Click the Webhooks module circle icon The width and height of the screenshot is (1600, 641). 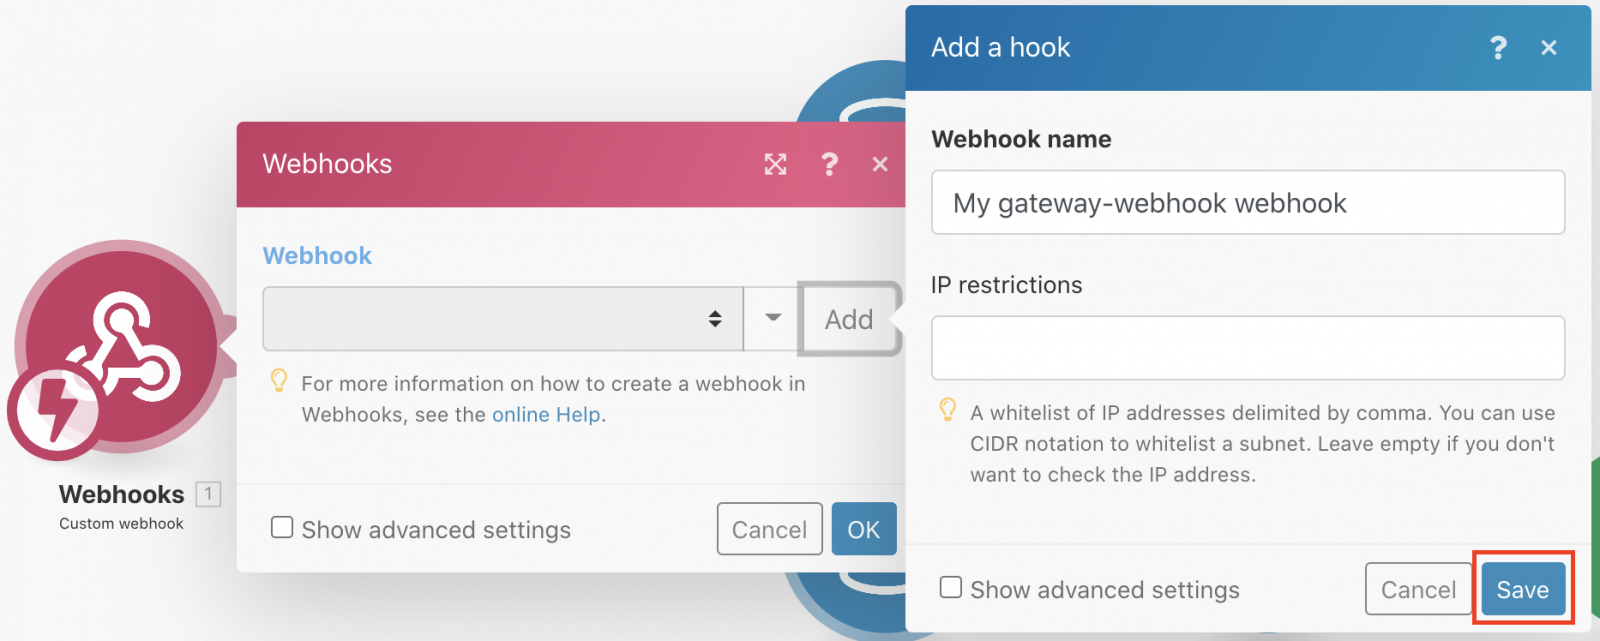(121, 346)
